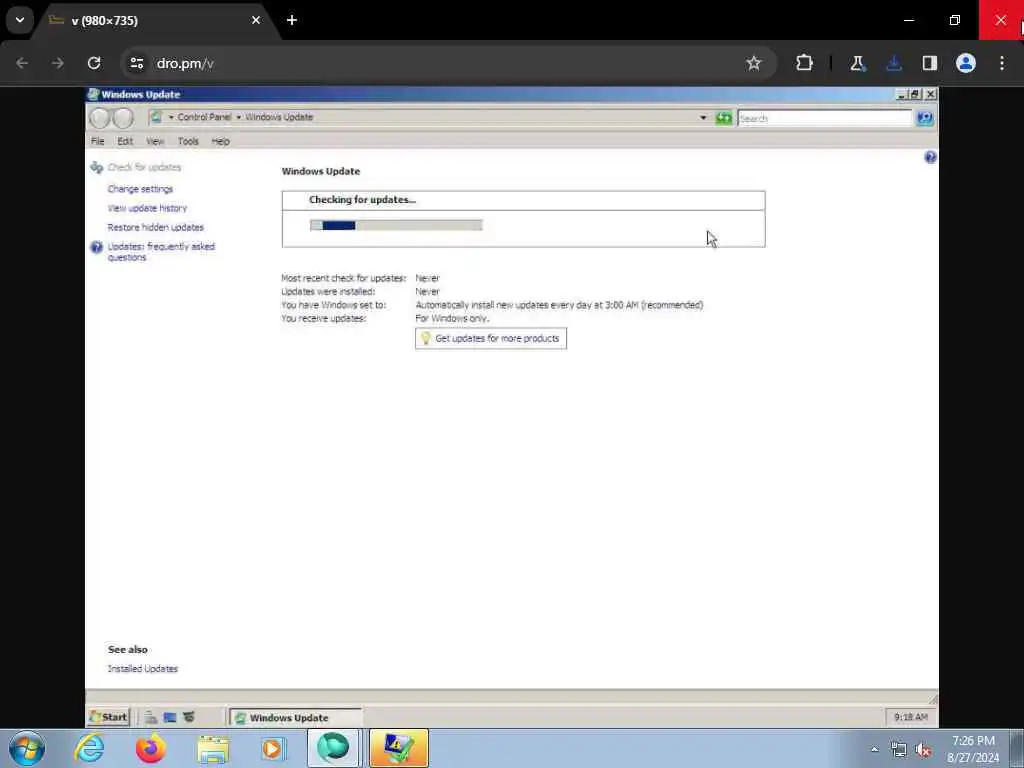Open the Edit menu
Viewport: 1024px width, 768px height.
[125, 141]
